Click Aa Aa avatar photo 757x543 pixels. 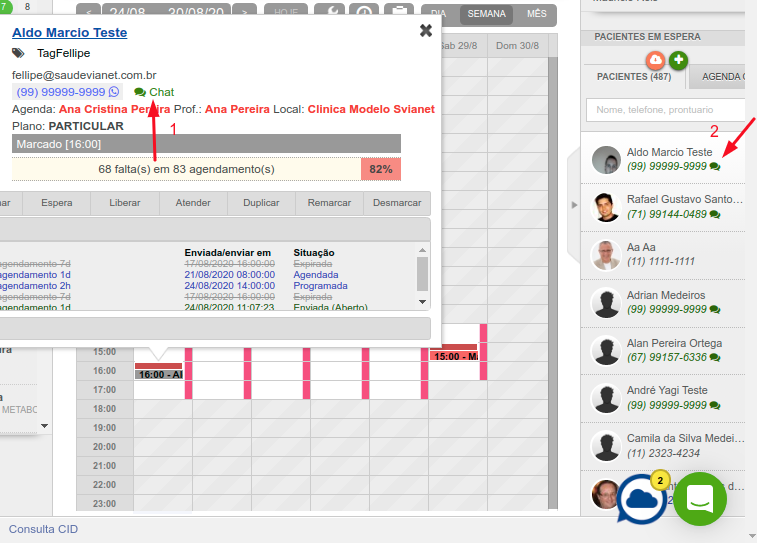pyautogui.click(x=606, y=255)
